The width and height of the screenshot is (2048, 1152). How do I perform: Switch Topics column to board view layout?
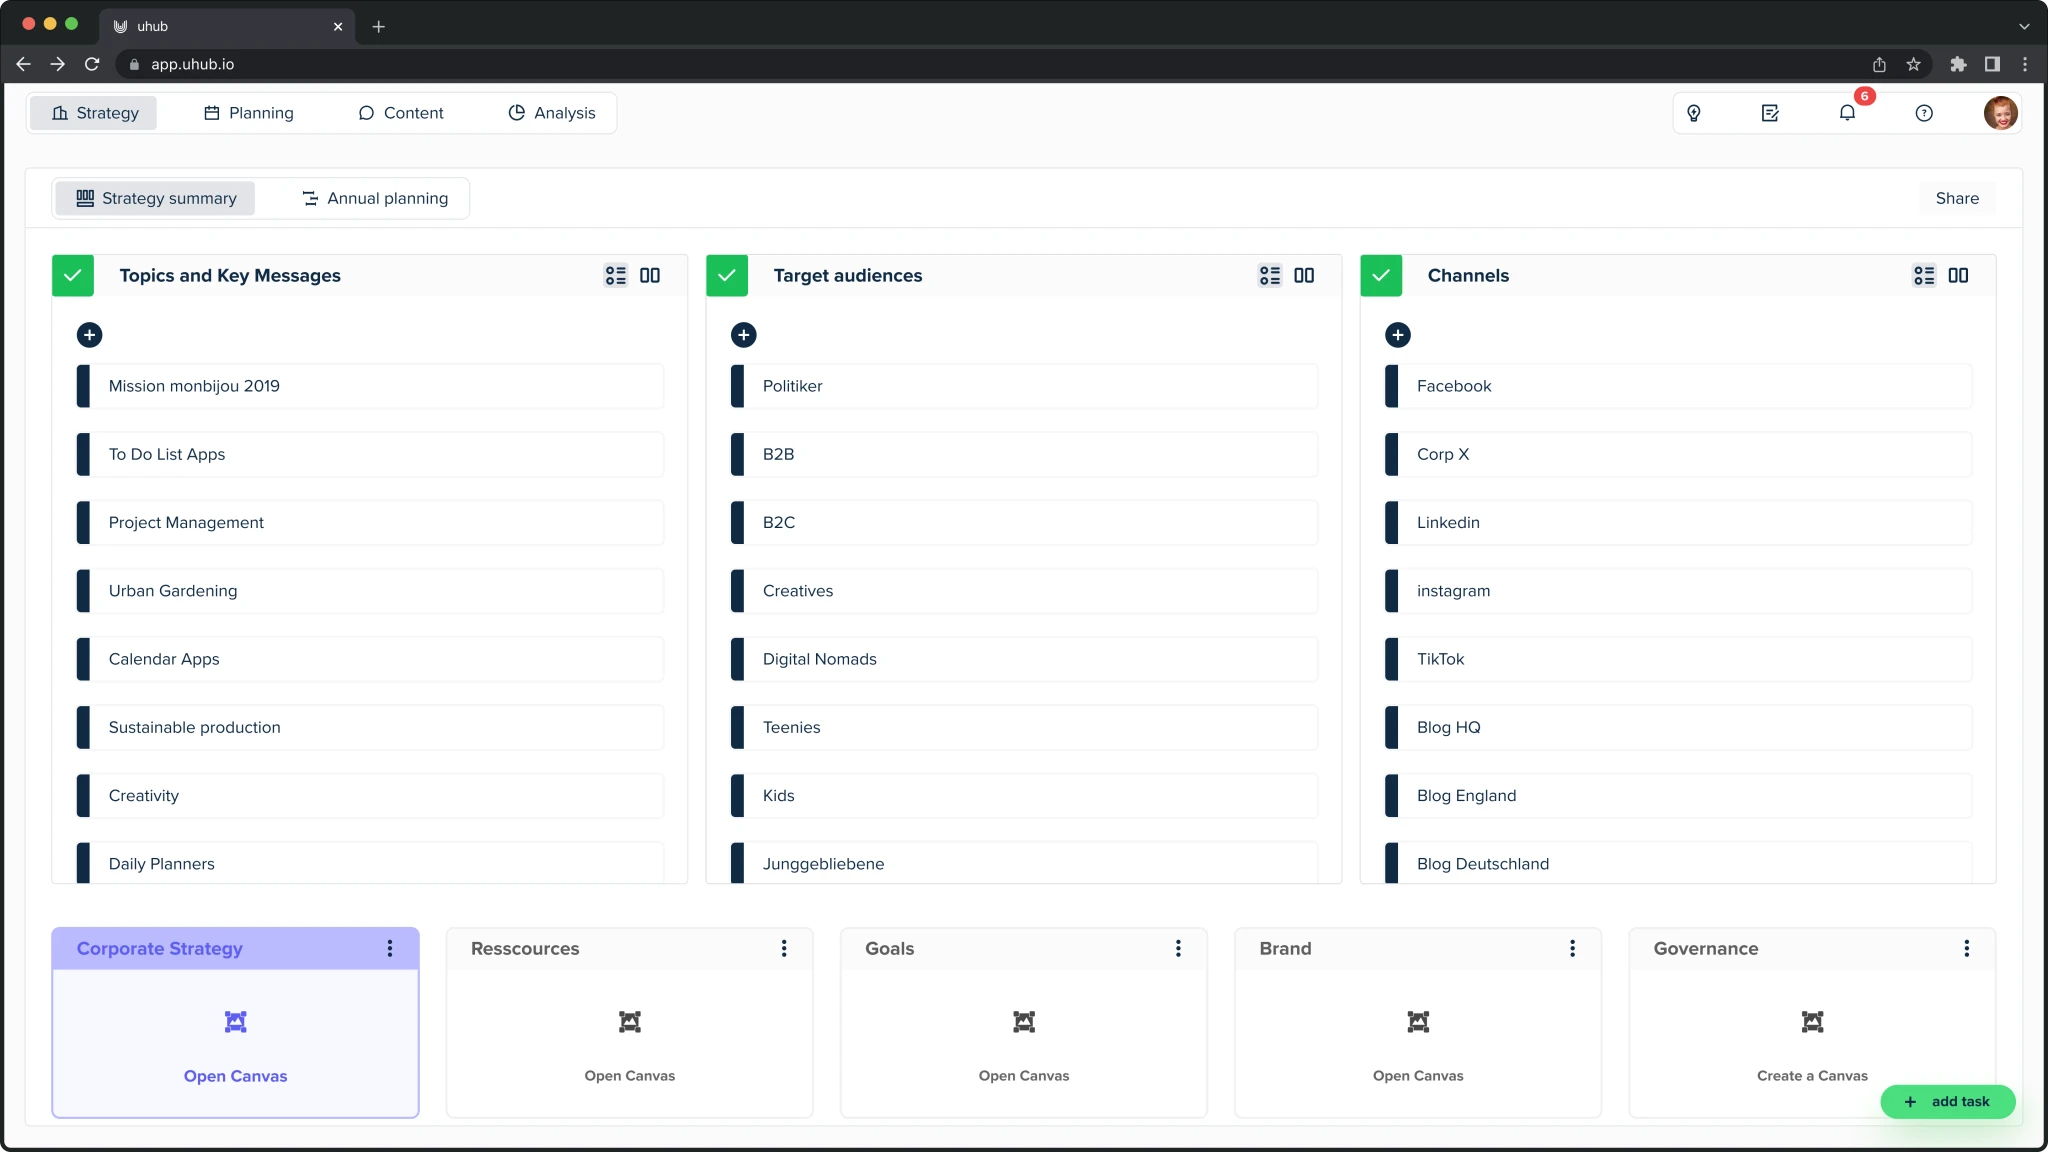coord(650,275)
